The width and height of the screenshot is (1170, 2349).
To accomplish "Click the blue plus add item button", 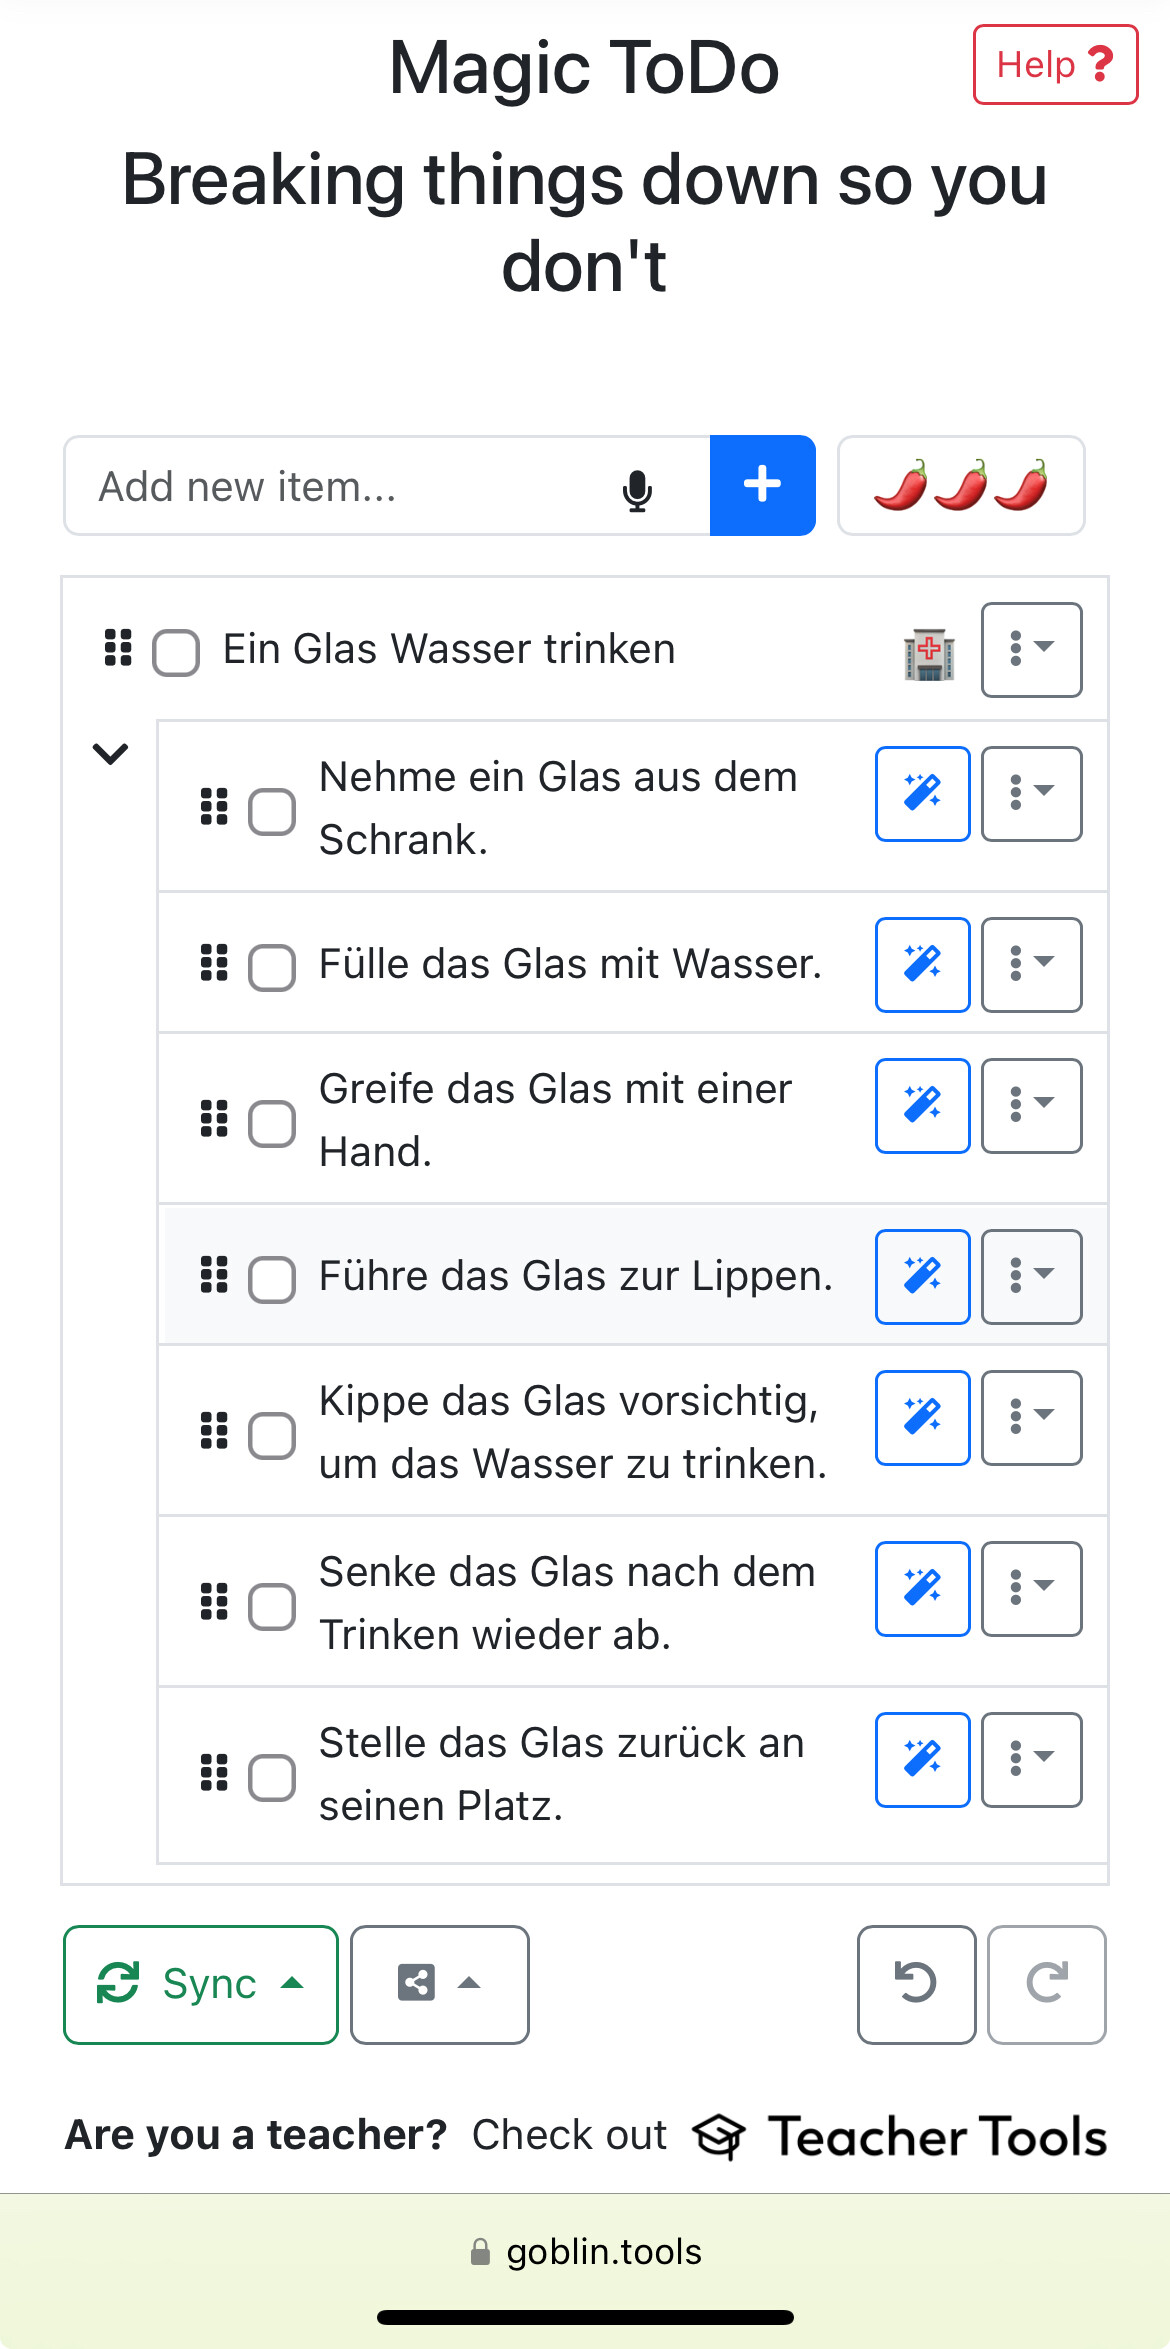I will [x=762, y=486].
